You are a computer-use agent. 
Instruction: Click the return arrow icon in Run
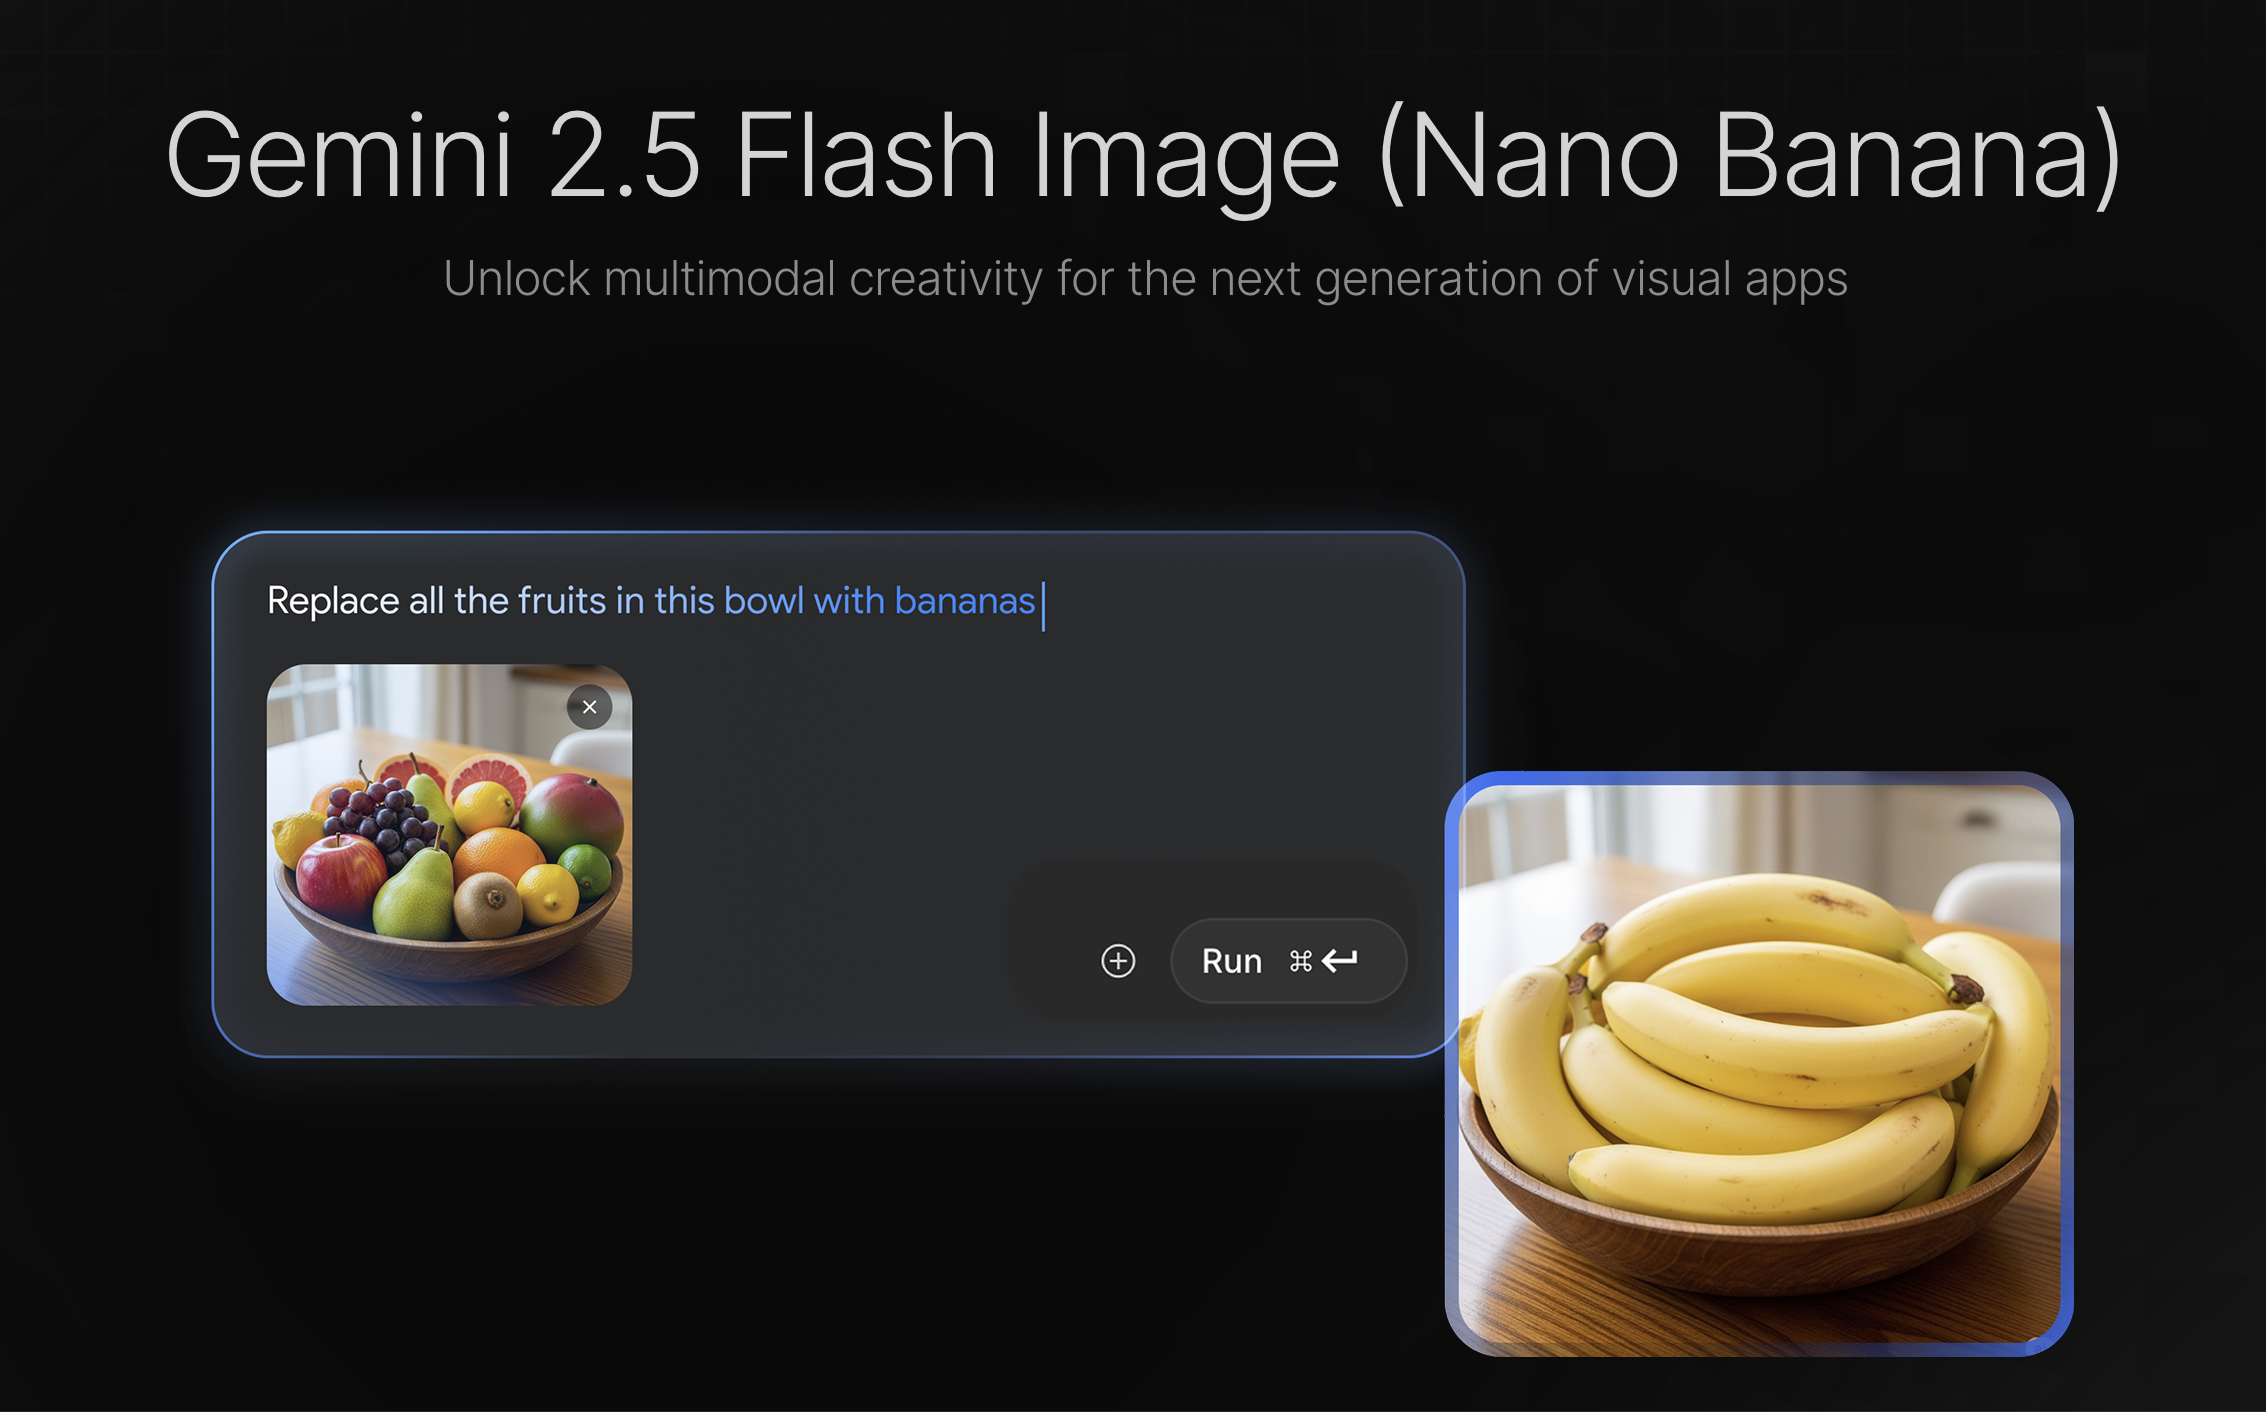click(1340, 961)
